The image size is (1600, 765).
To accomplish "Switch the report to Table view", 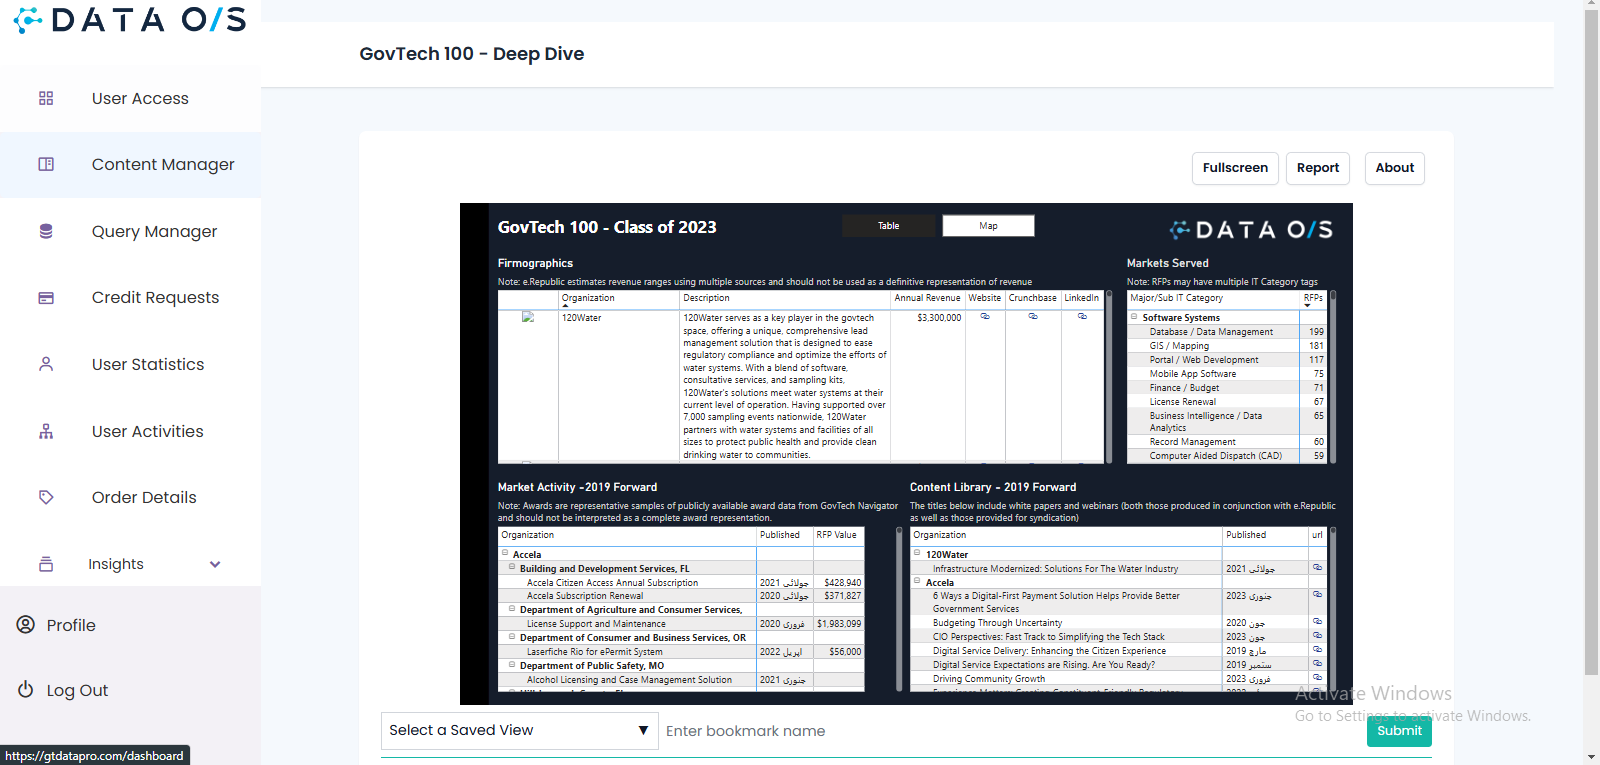I will point(888,226).
